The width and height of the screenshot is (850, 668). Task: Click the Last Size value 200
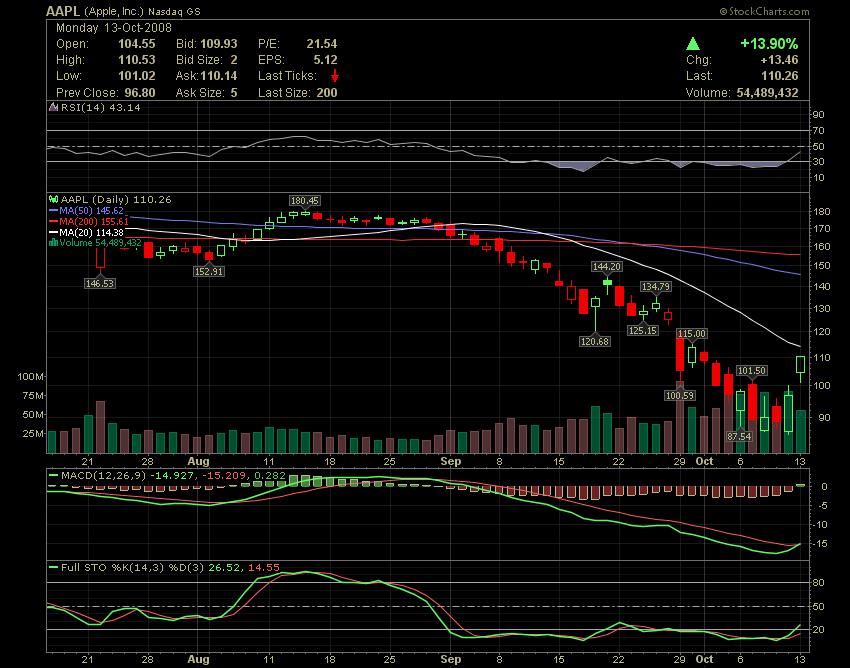click(327, 93)
